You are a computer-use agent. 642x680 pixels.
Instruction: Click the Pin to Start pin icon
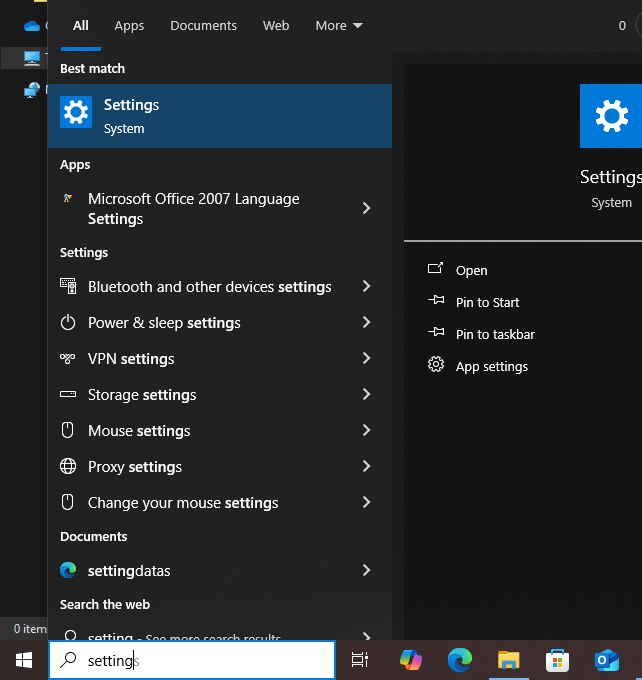pyautogui.click(x=436, y=300)
